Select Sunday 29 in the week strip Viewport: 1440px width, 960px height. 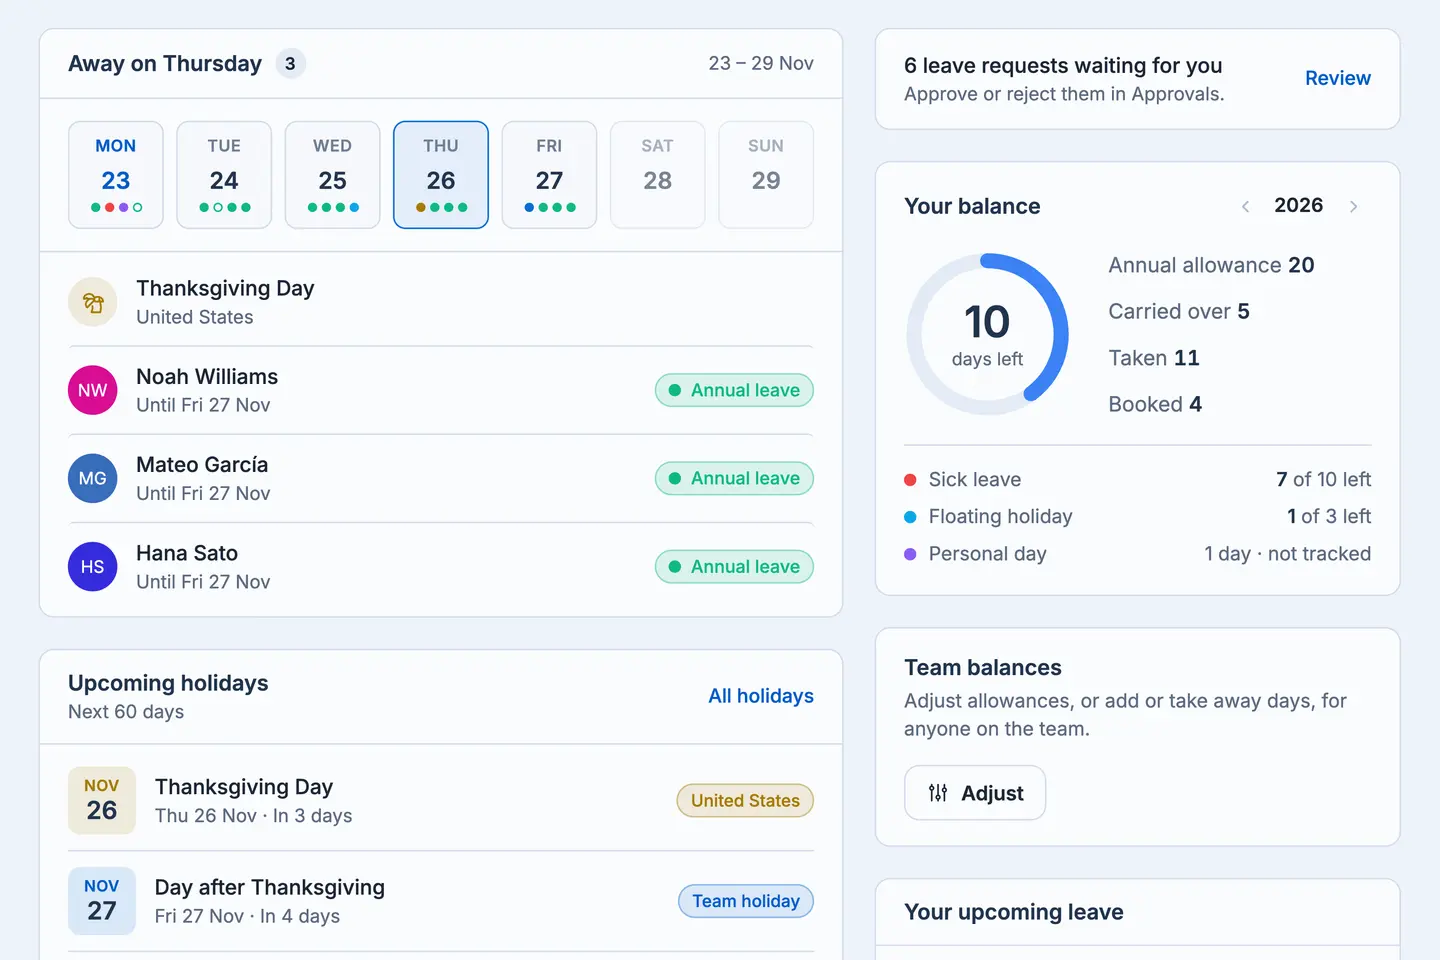point(766,175)
